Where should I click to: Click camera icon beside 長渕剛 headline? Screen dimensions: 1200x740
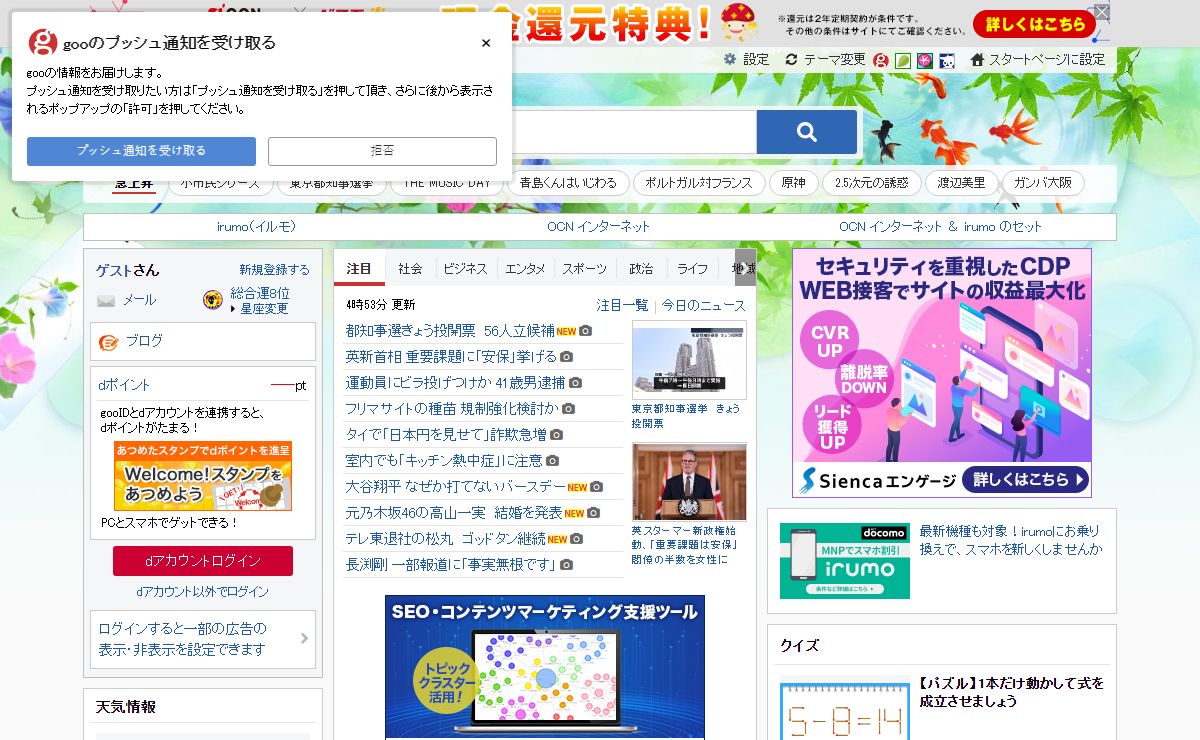click(x=567, y=565)
